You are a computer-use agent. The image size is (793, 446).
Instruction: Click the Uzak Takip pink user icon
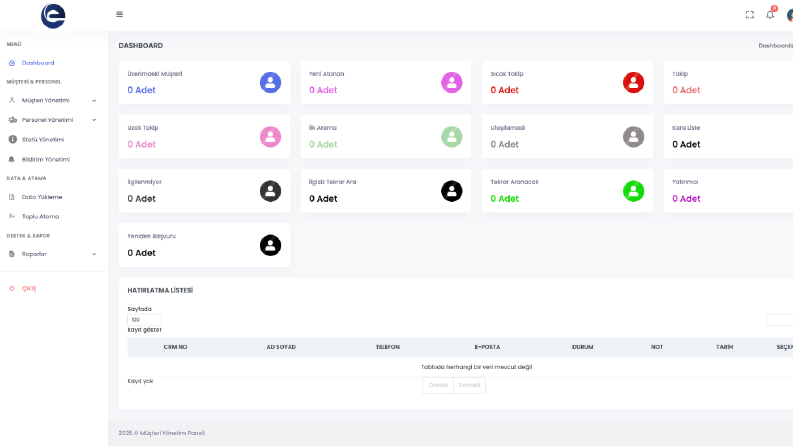tap(271, 137)
